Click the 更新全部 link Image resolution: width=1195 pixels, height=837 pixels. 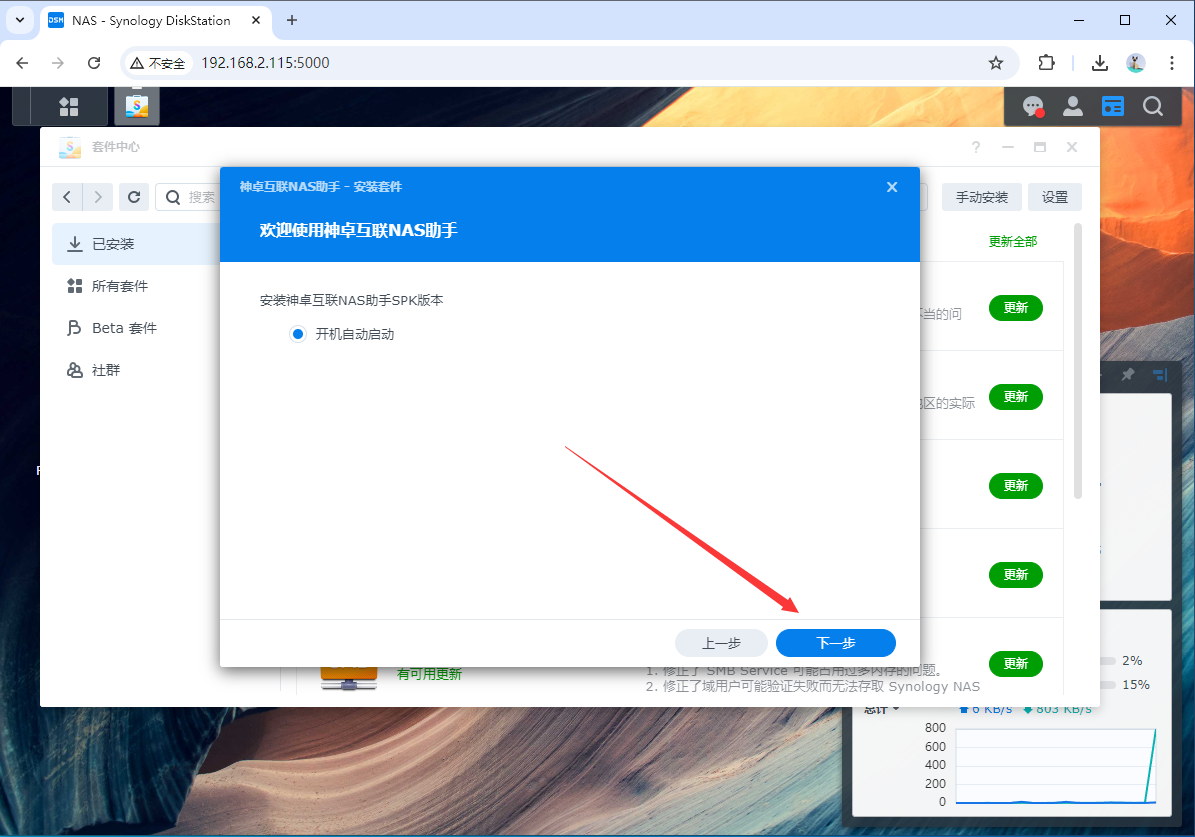(1012, 241)
